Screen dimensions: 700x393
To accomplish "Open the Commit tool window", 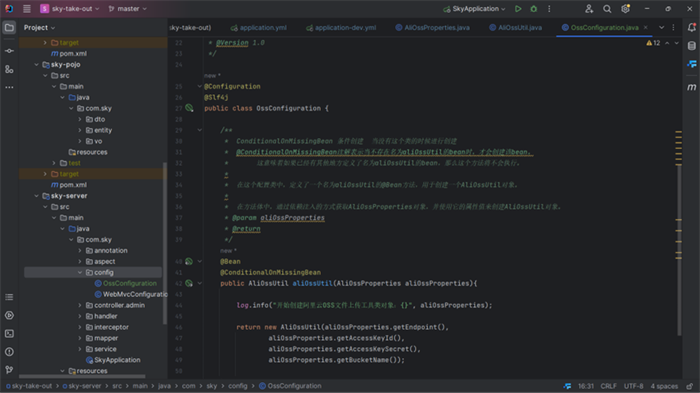I will point(9,51).
